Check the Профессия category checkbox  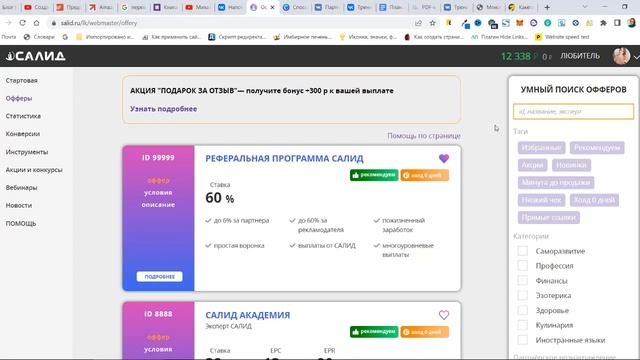point(522,265)
